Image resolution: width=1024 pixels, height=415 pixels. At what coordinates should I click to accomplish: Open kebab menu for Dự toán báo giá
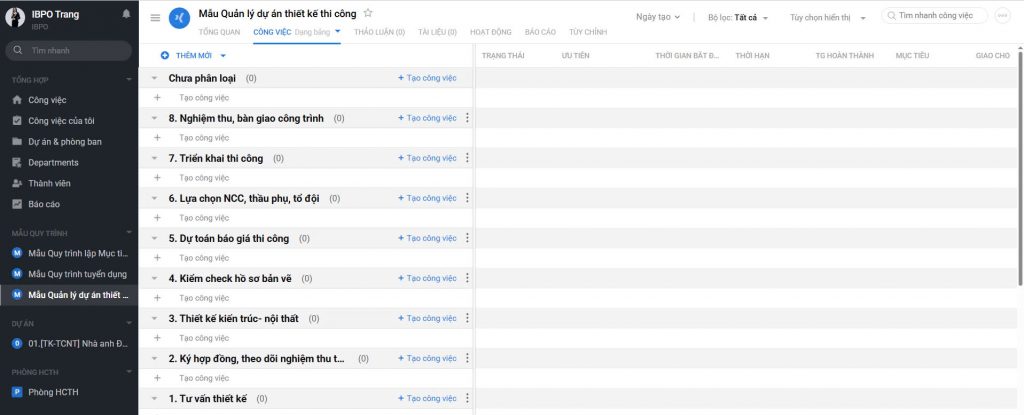(467, 238)
